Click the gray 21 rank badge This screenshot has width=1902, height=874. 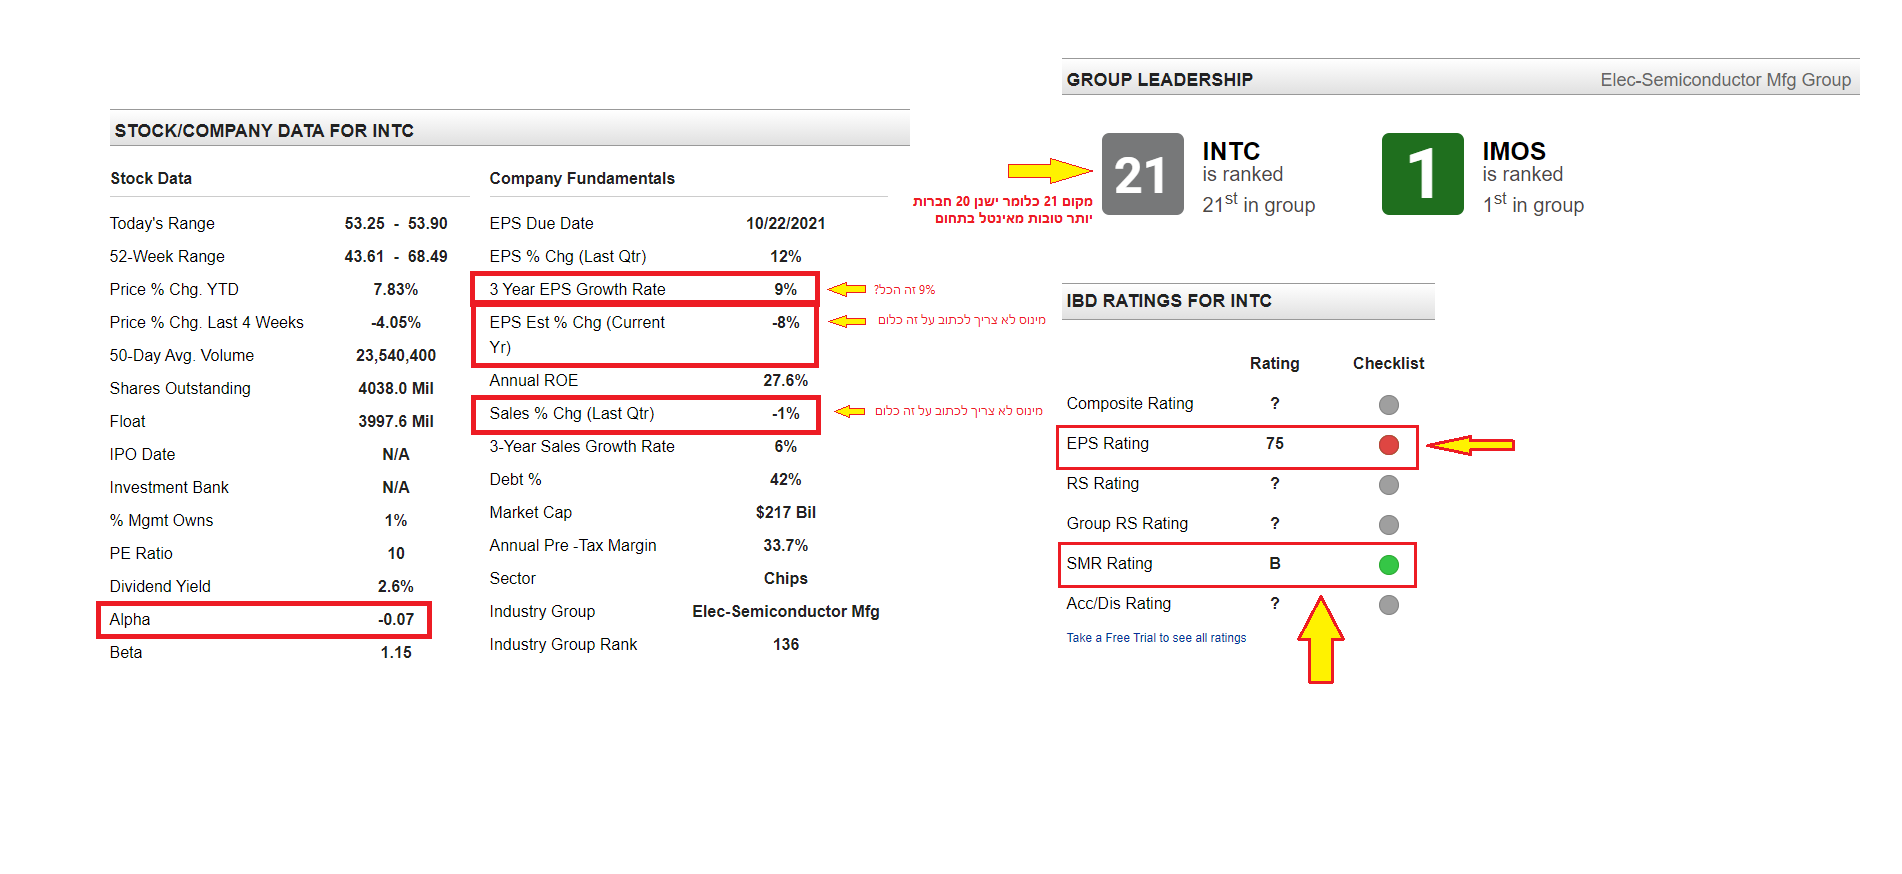[x=1142, y=174]
